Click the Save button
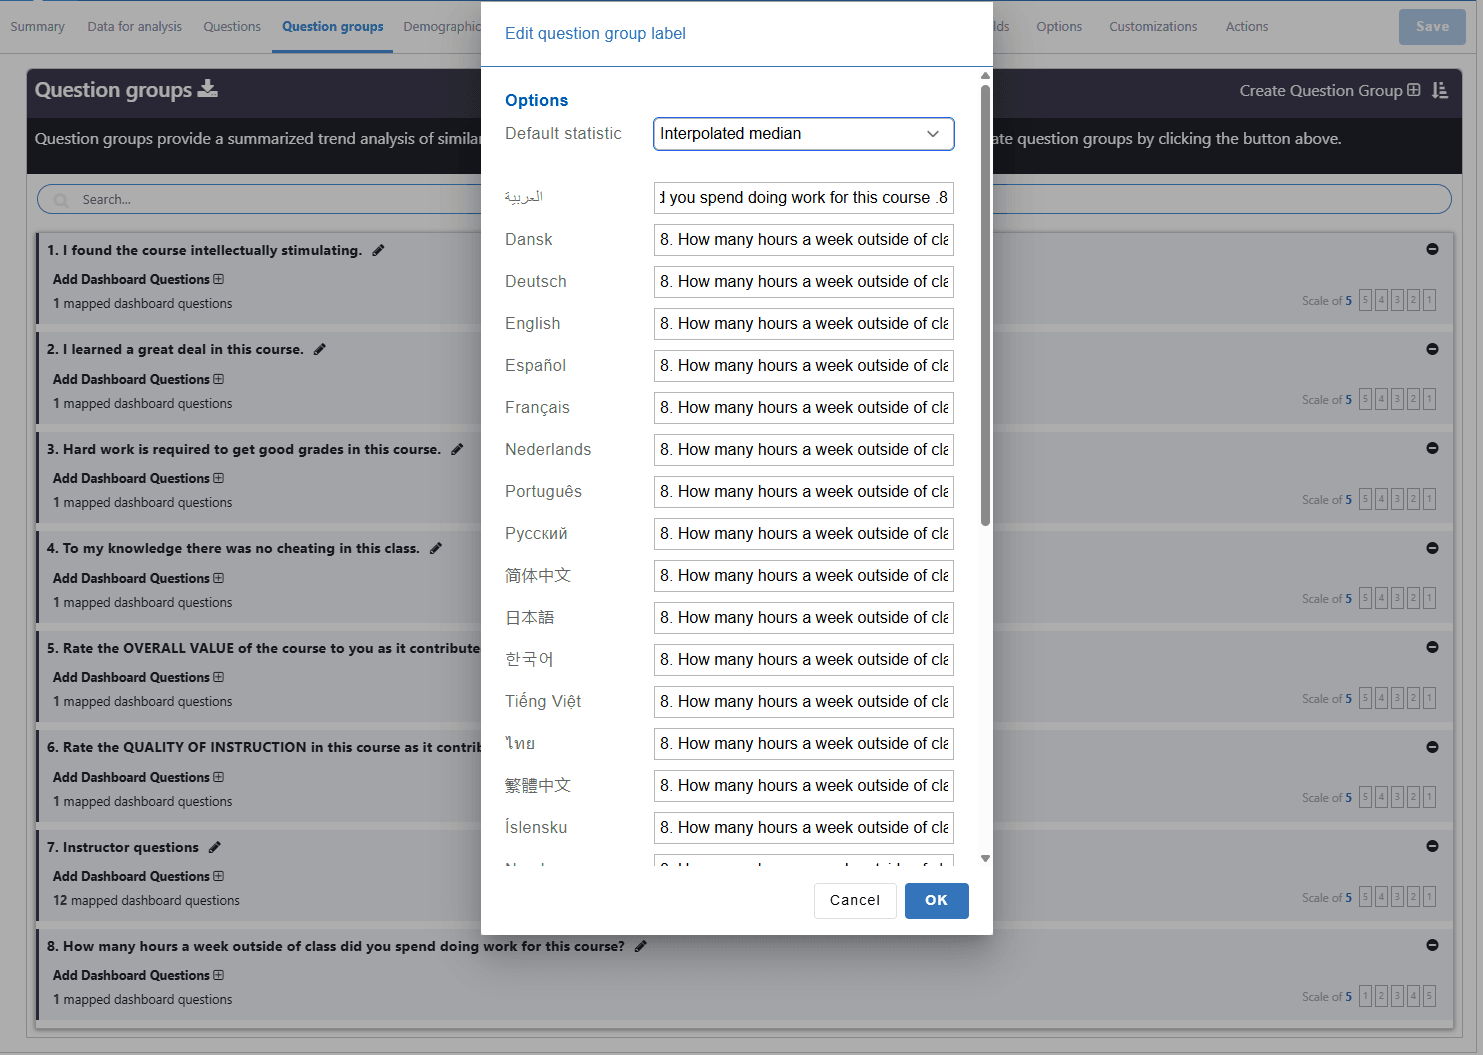The width and height of the screenshot is (1483, 1055). pos(1432,27)
